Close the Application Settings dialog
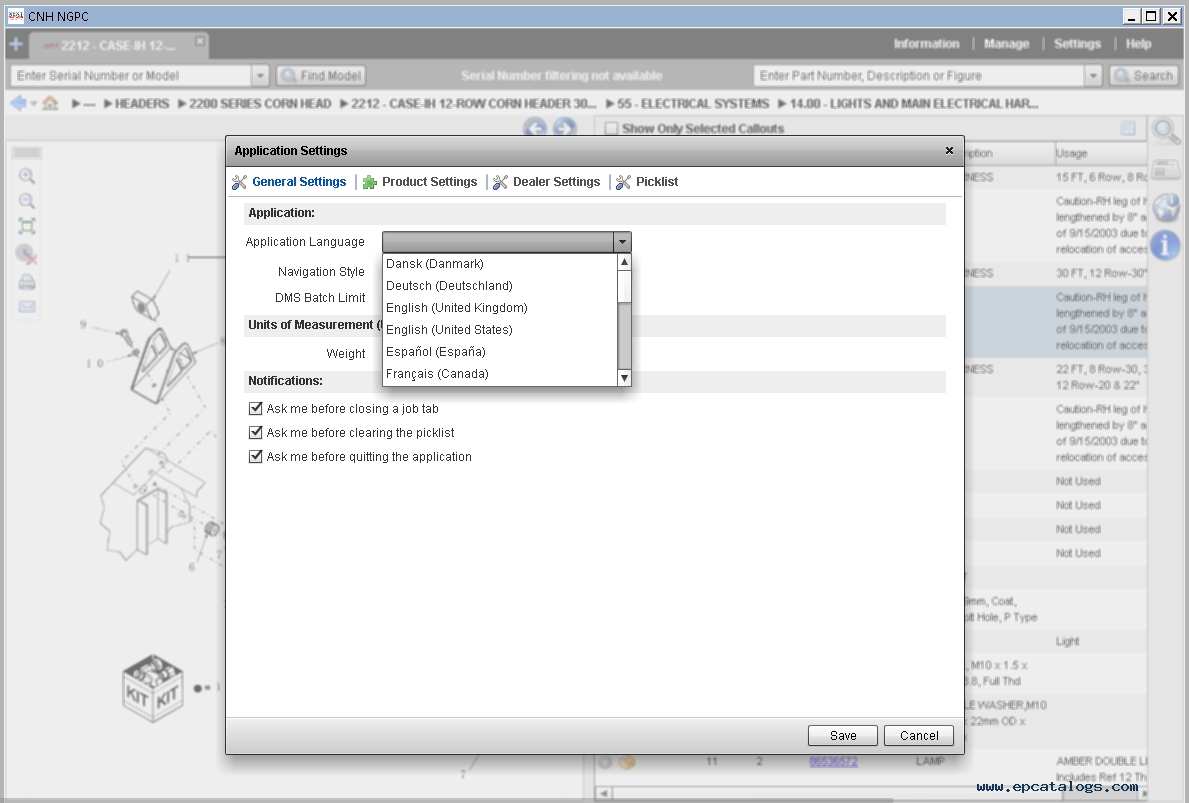This screenshot has width=1189, height=803. (949, 151)
